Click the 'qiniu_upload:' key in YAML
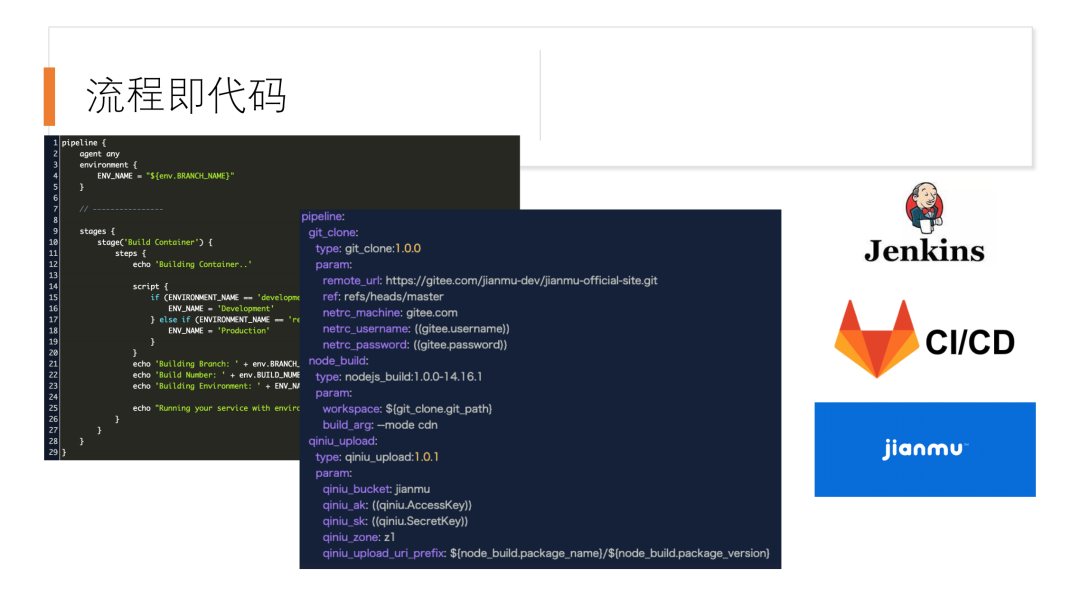This screenshot has height=608, width=1080. coord(342,441)
